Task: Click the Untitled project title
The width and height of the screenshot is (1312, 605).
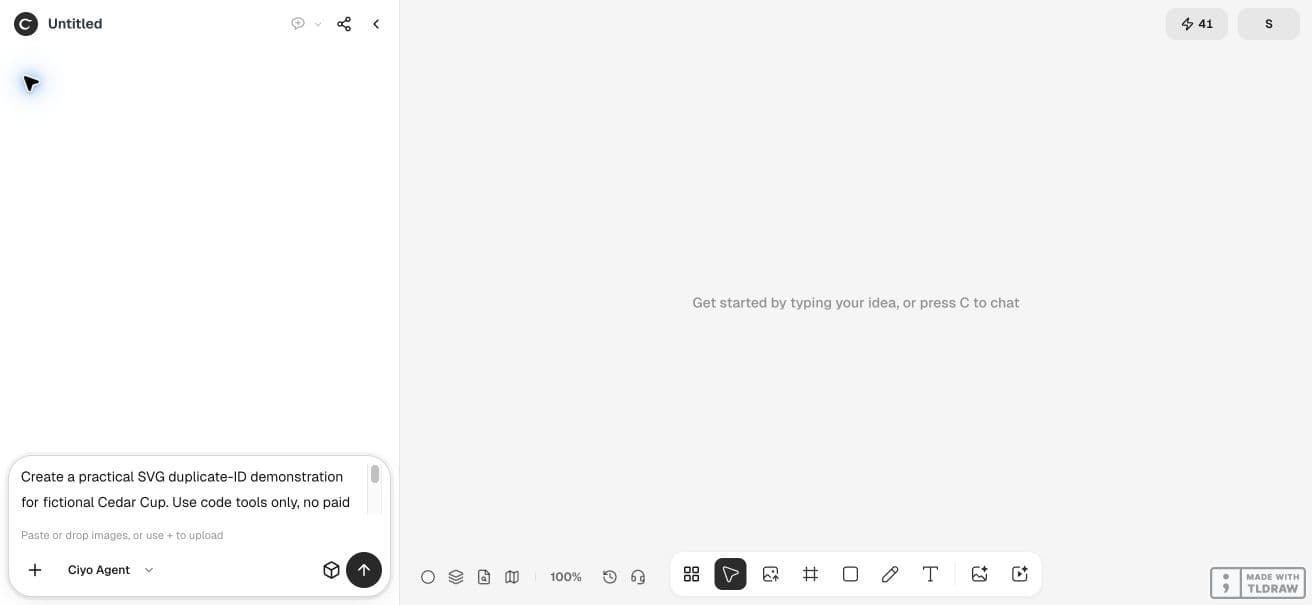Action: coord(75,24)
